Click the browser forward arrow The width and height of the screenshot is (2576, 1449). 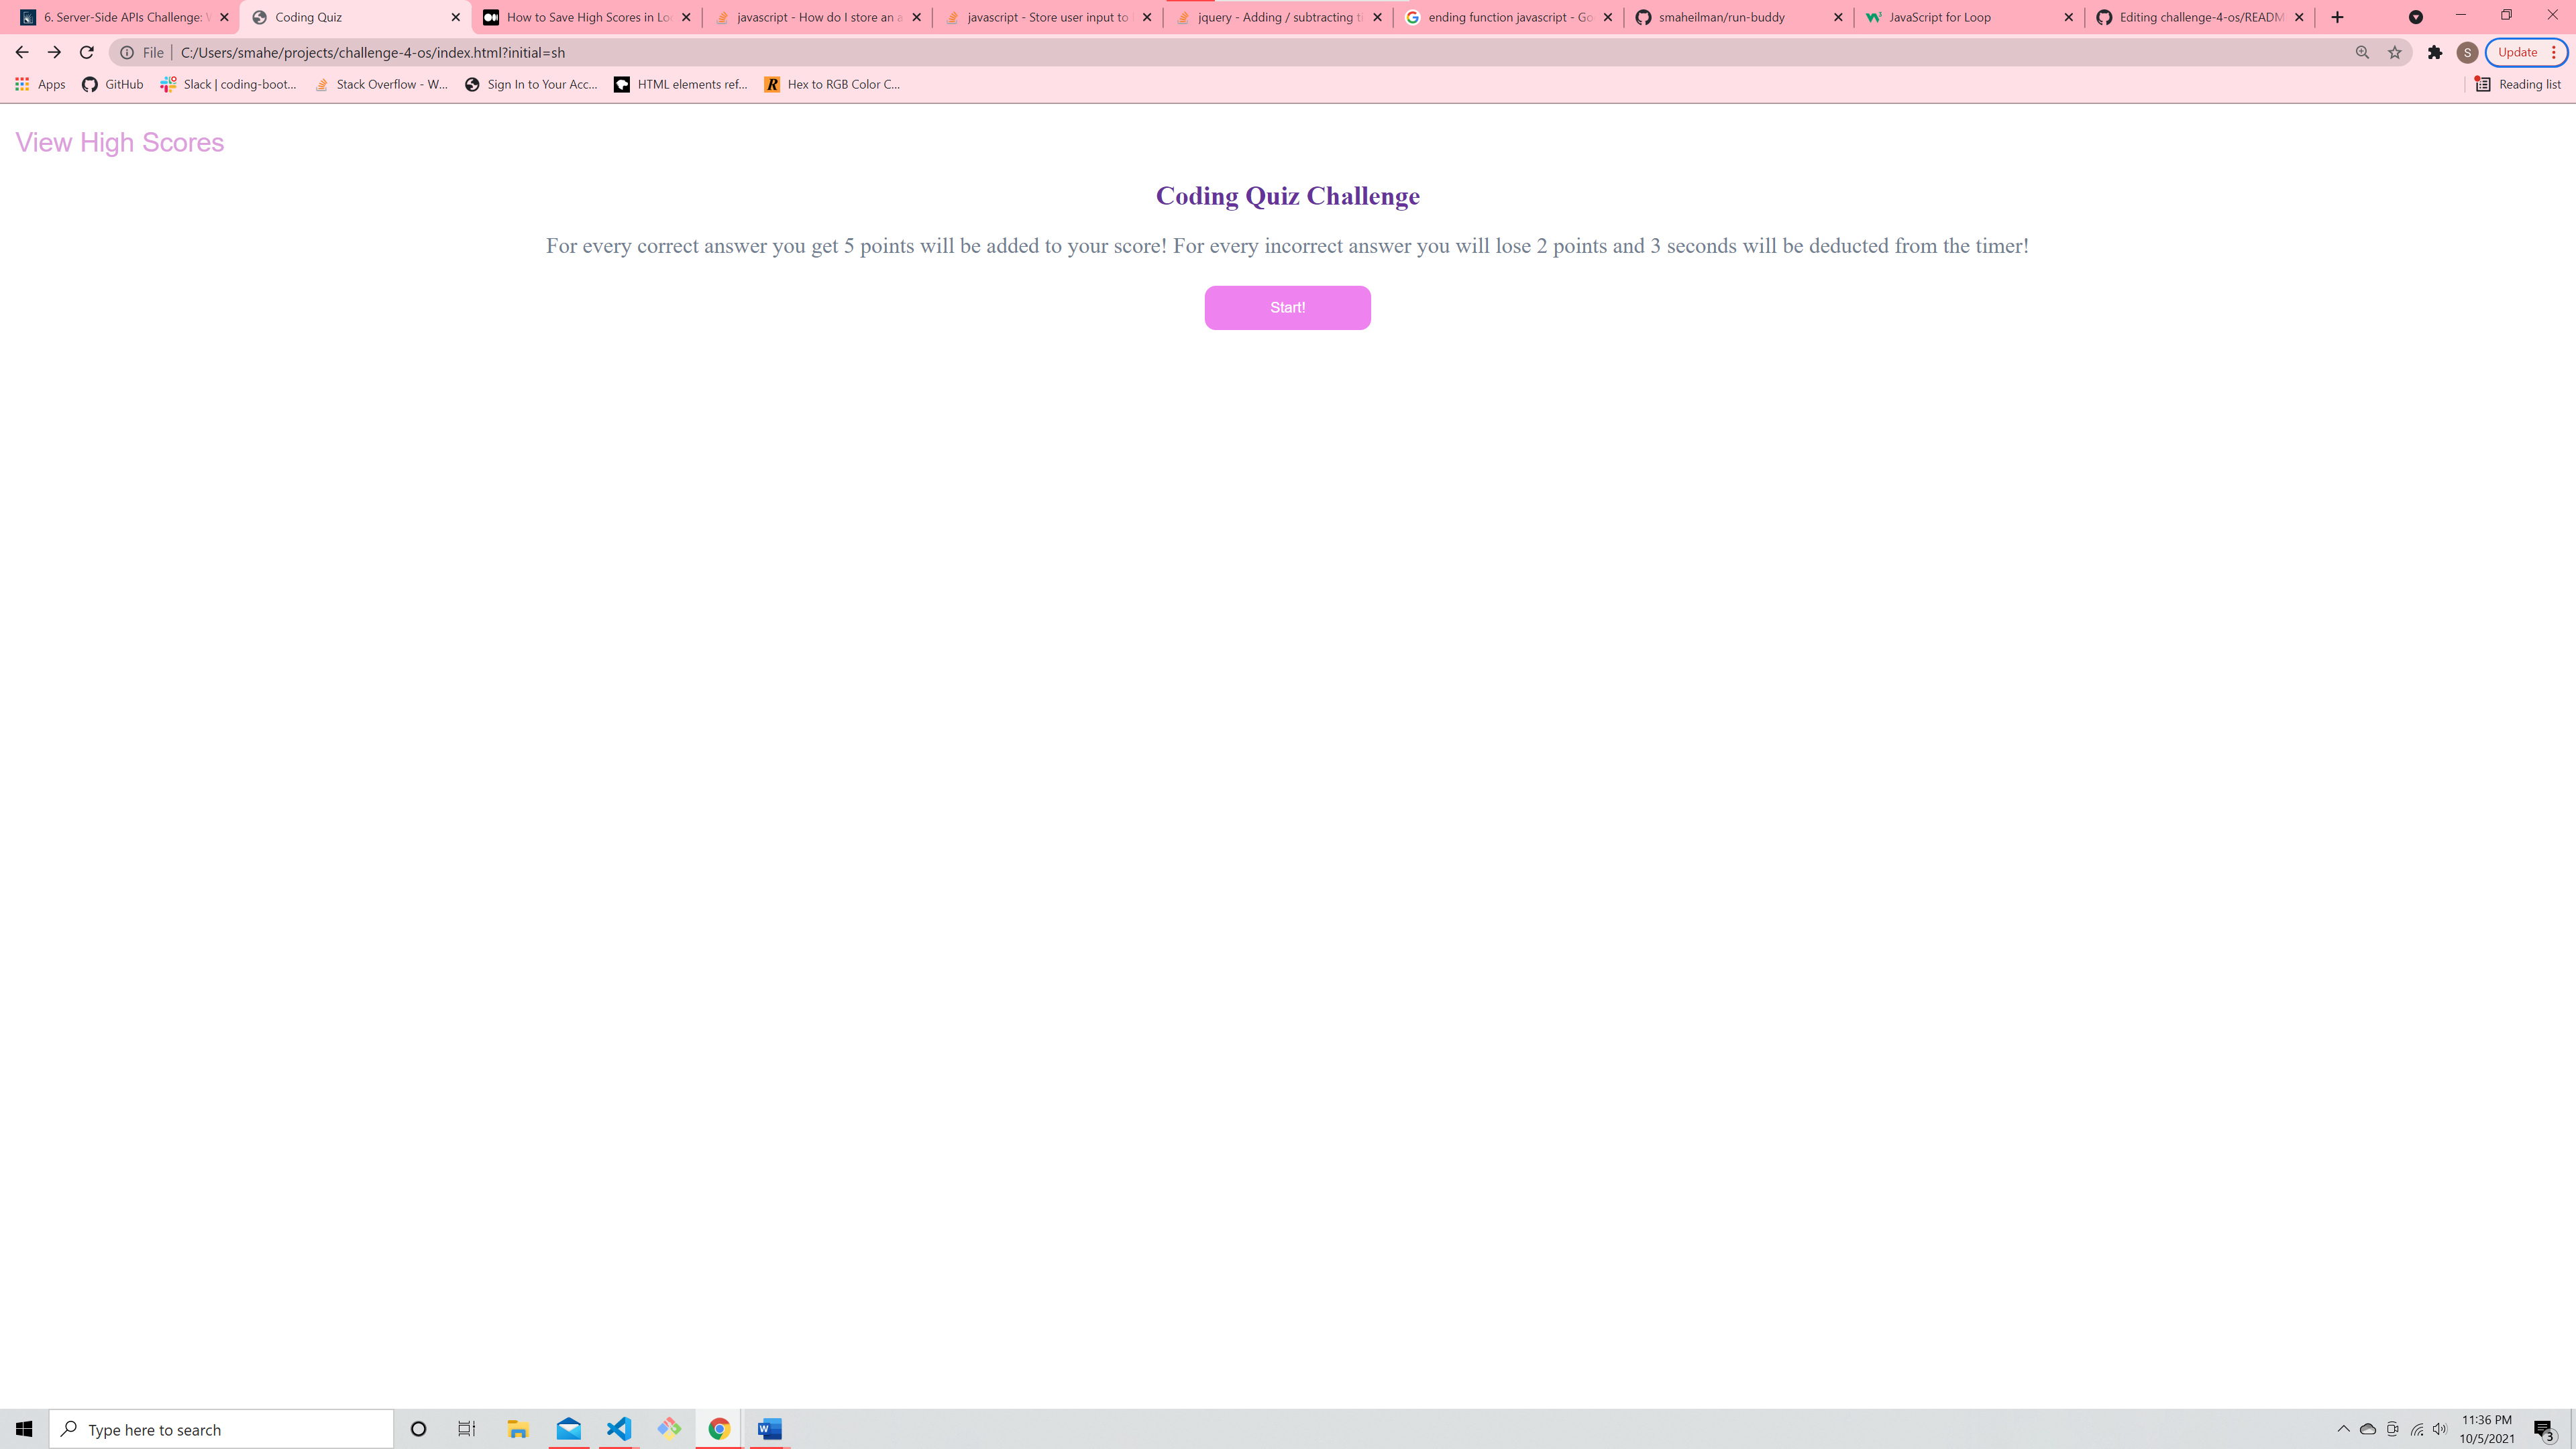pyautogui.click(x=54, y=52)
